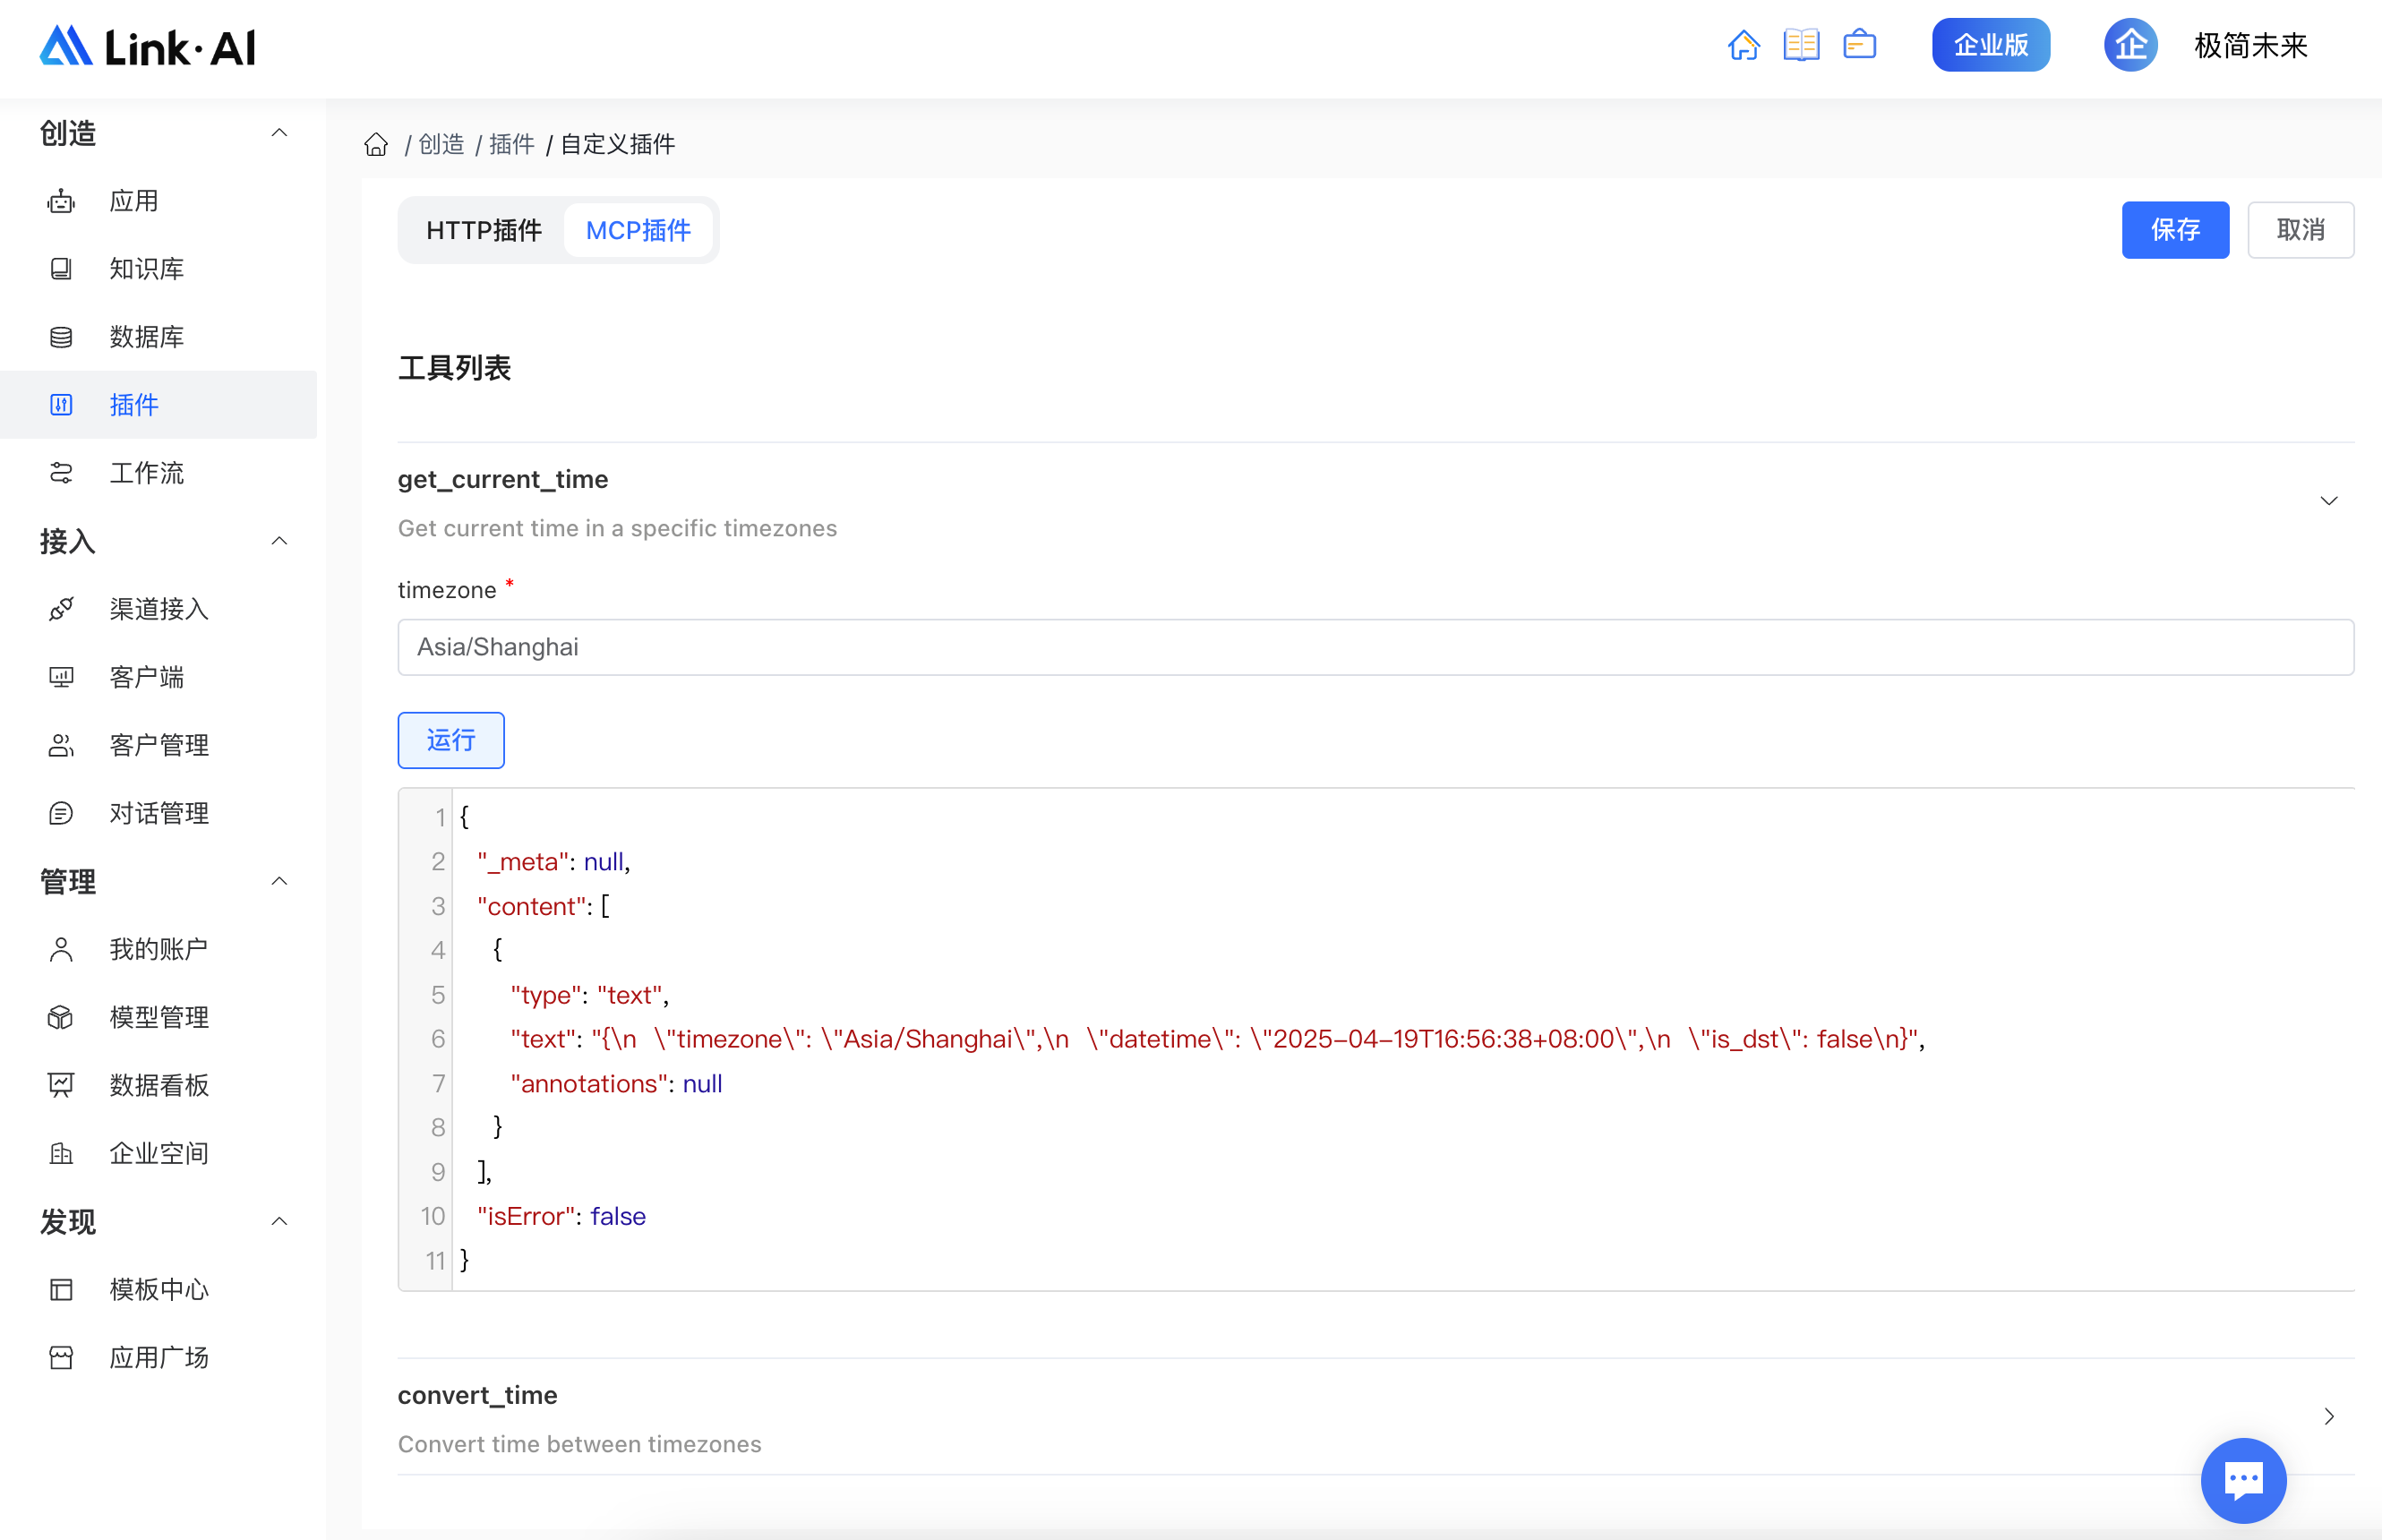2382x1540 pixels.
Task: Click the 数据看板 chart icon
Action: tap(61, 1085)
